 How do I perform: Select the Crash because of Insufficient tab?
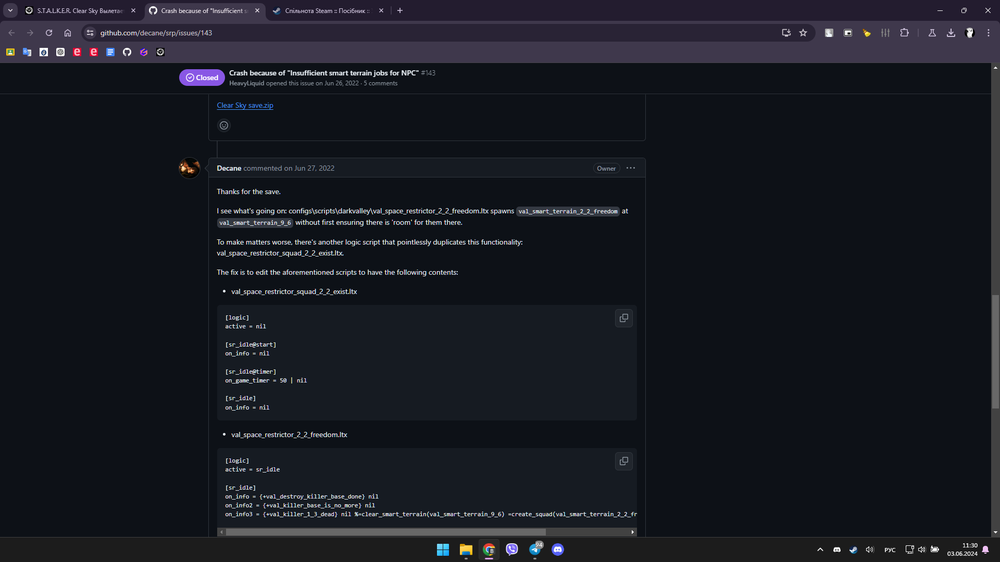(x=203, y=11)
